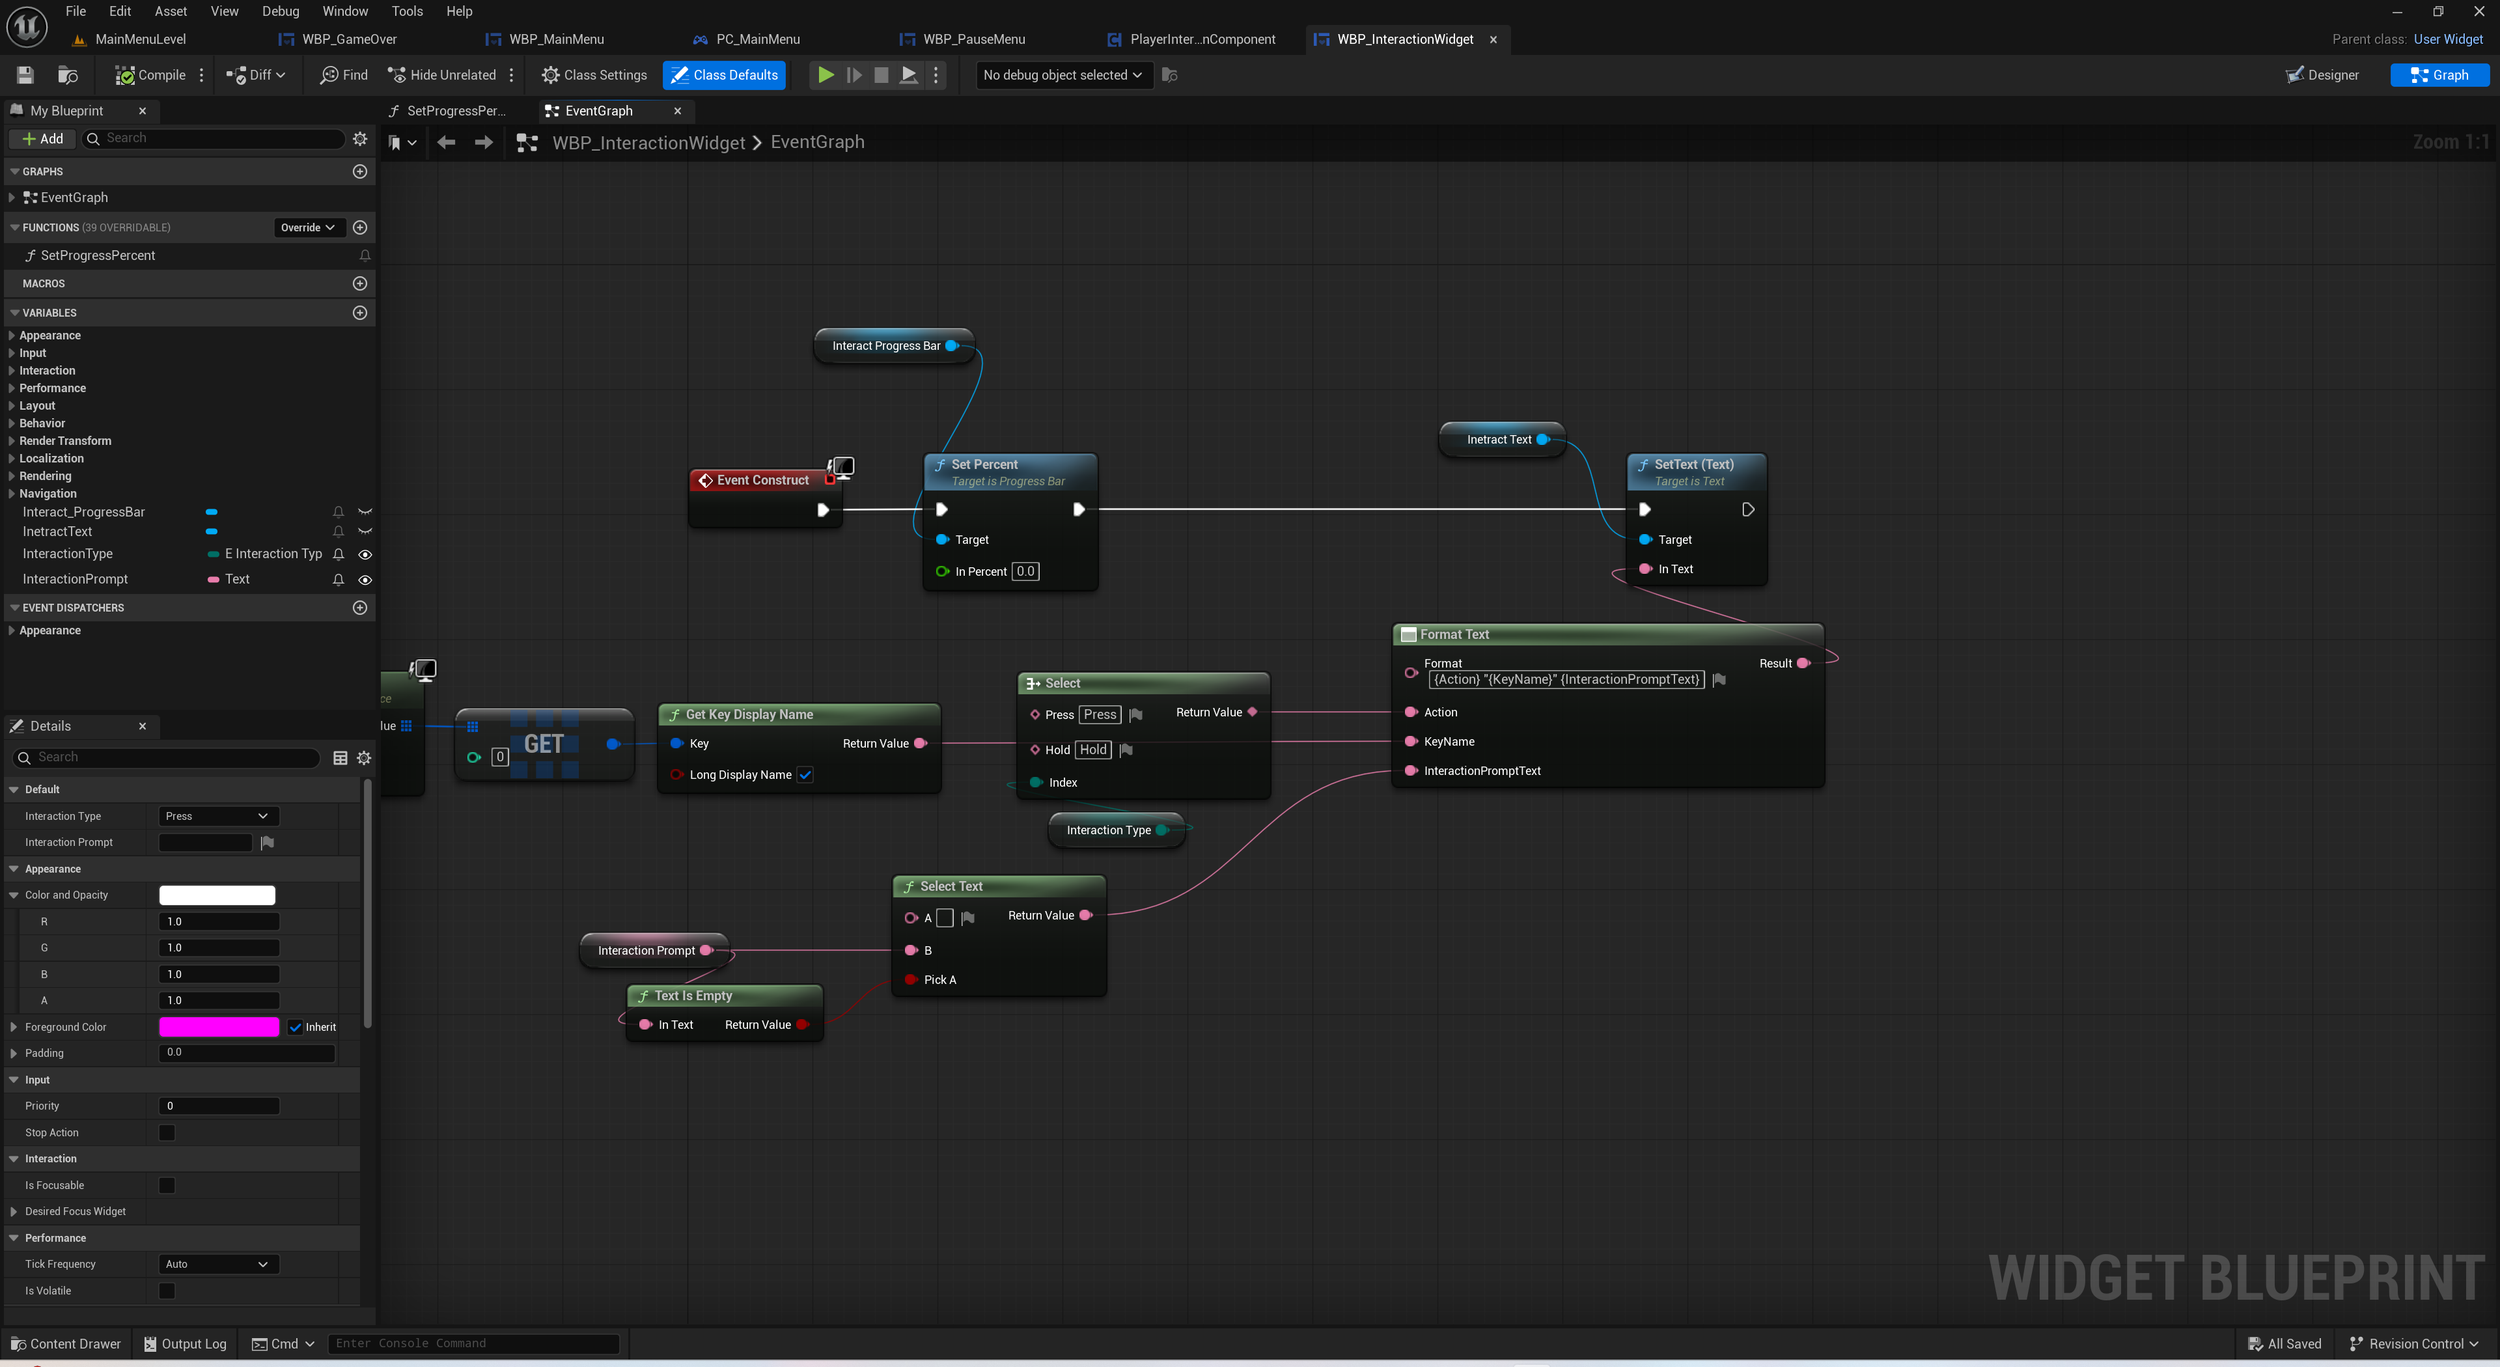Viewport: 2500px width, 1367px height.
Task: Open Color and Opacity white swatch
Action: 217,896
